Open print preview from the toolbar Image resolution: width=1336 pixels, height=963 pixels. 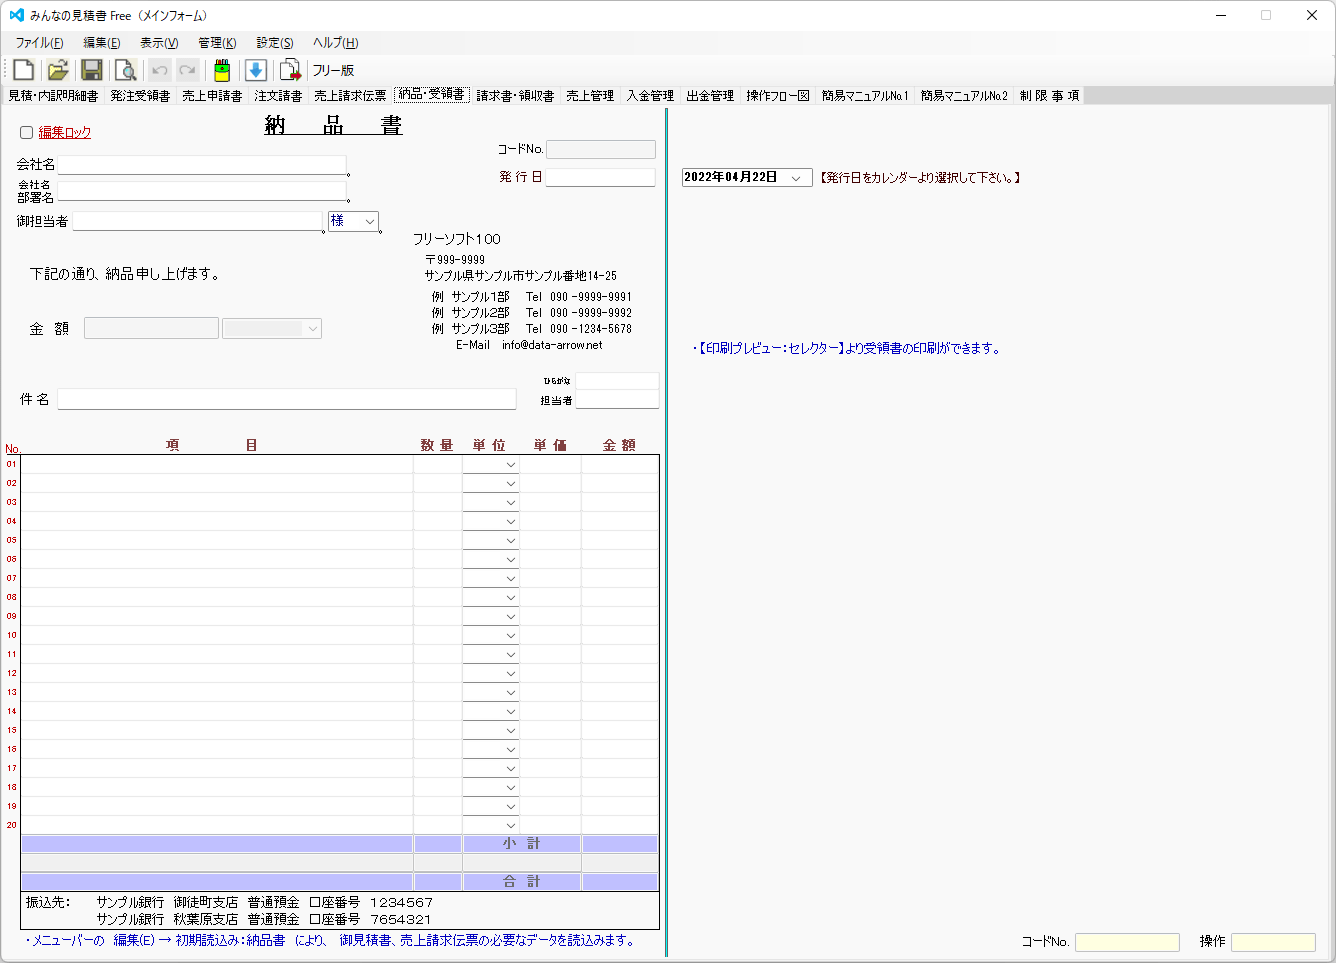[124, 69]
